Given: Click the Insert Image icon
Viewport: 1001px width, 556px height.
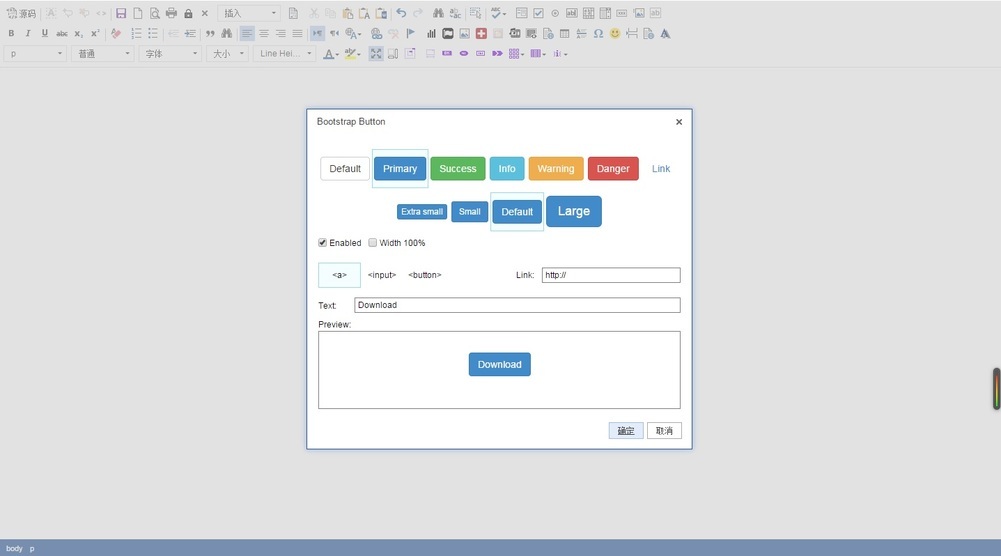Looking at the screenshot, I should coord(465,33).
